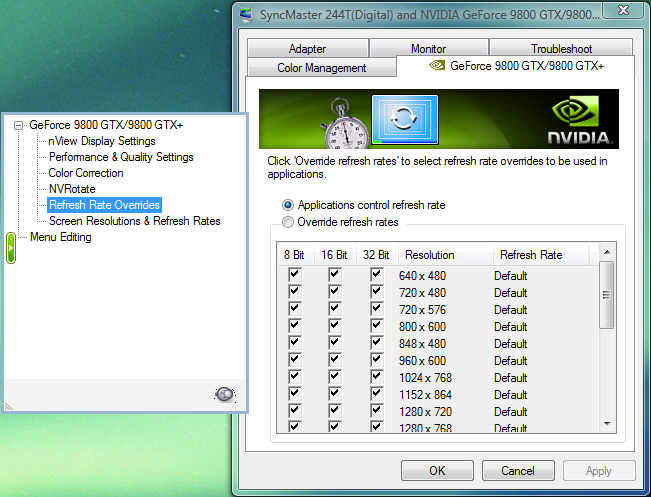Toggle 8 Bit checkbox for 1024 x 768
The image size is (651, 497).
294,377
